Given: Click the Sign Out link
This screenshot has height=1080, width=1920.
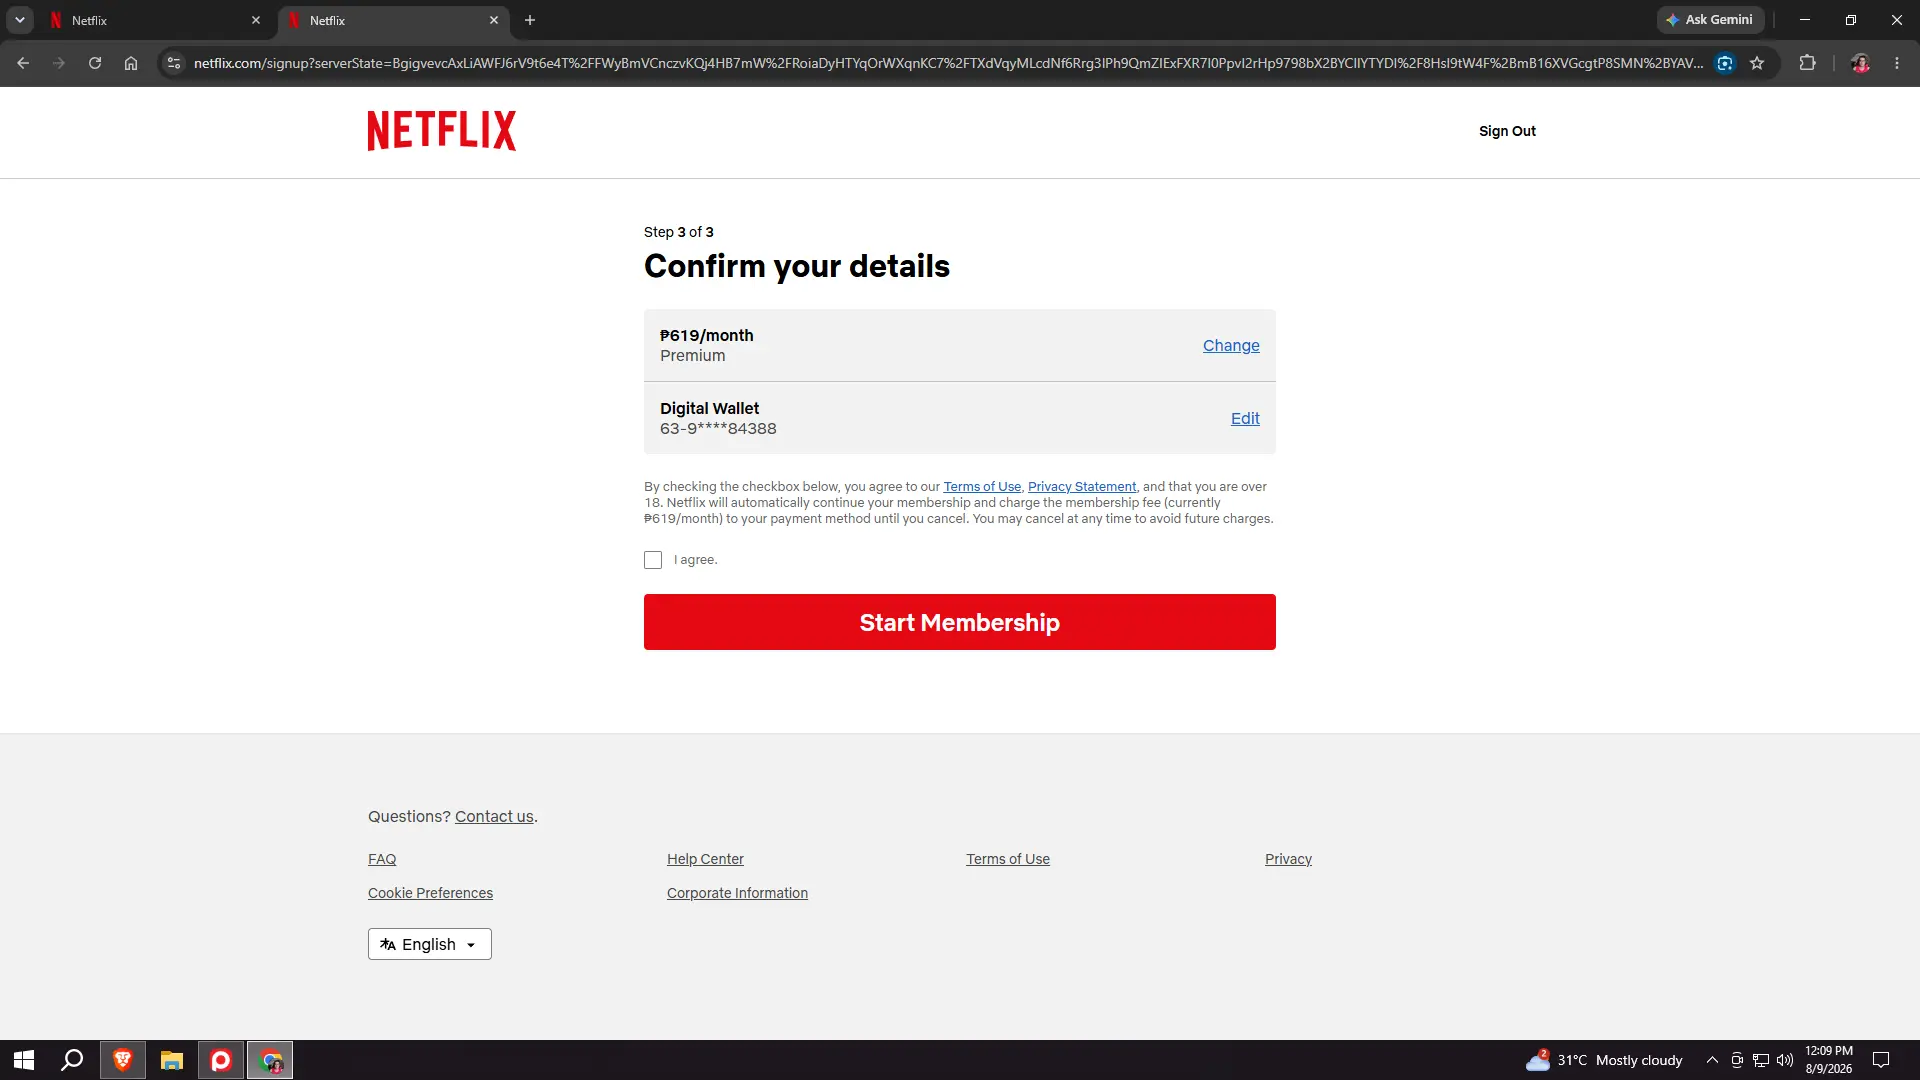Looking at the screenshot, I should 1507,131.
